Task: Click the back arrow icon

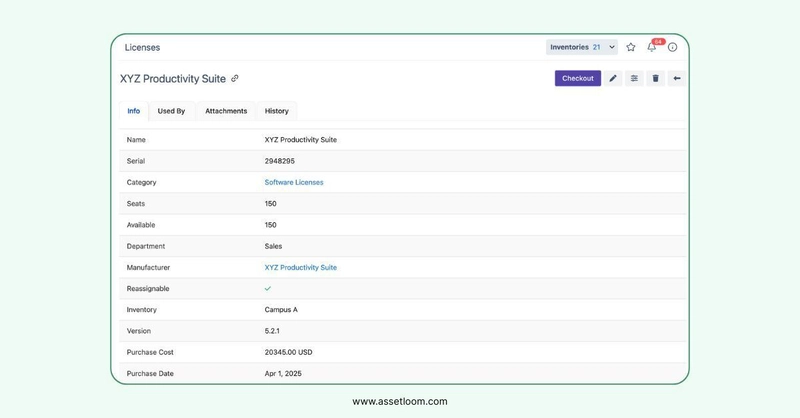Action: click(x=677, y=78)
